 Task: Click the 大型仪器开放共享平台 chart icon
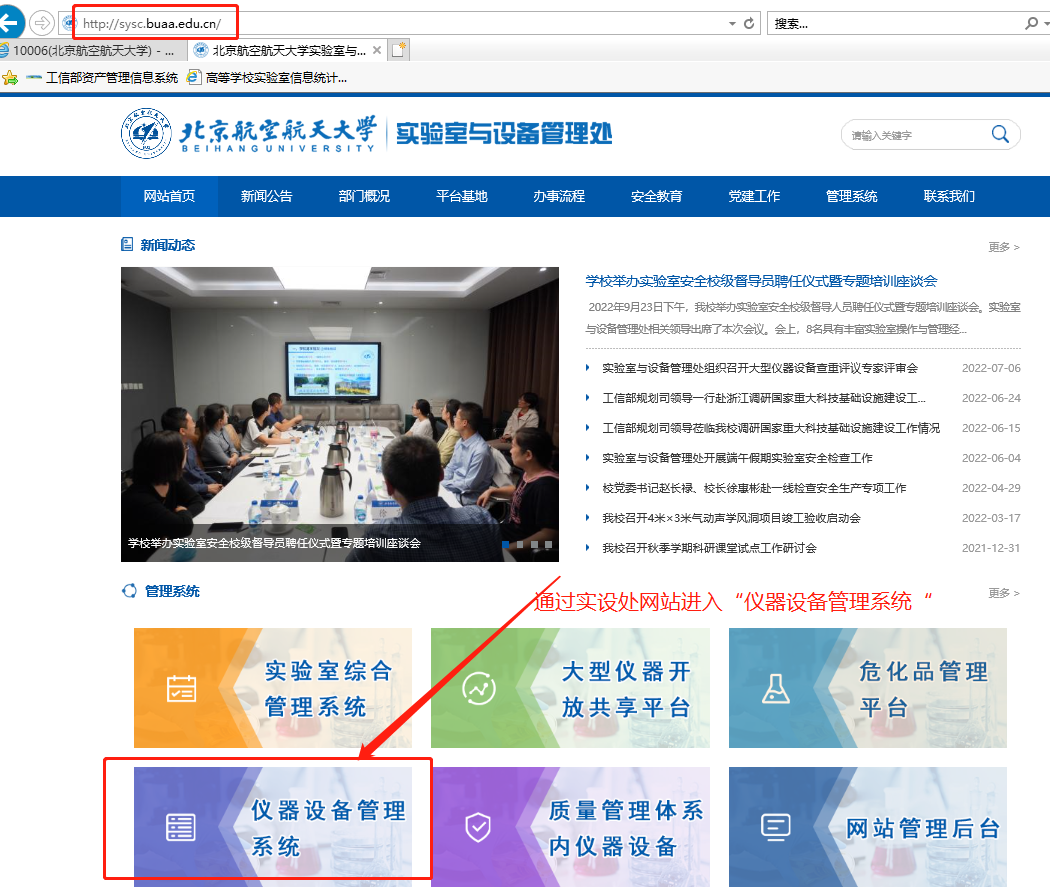[x=478, y=689]
